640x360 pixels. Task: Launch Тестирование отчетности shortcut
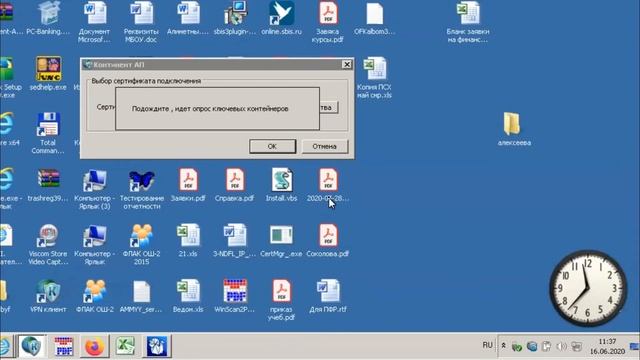141,189
